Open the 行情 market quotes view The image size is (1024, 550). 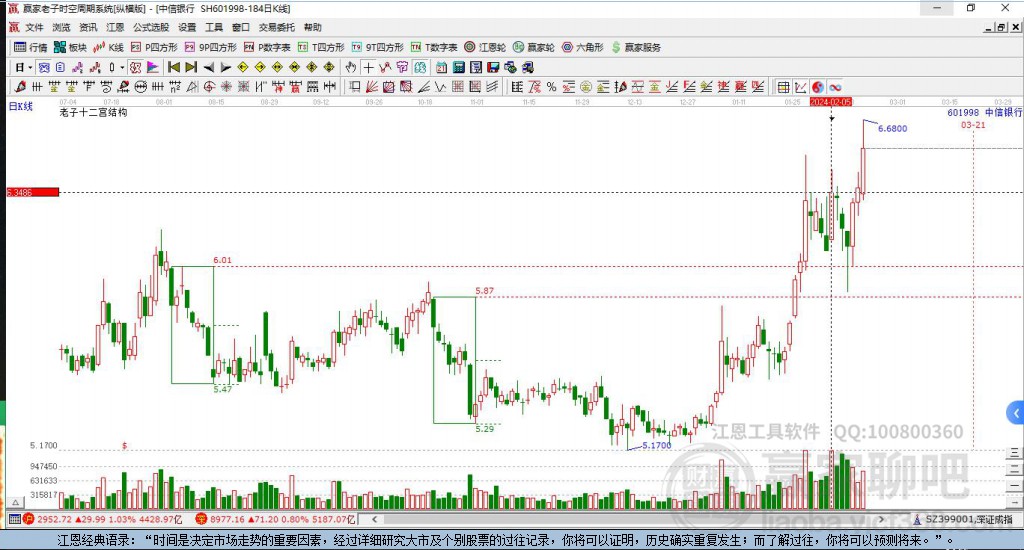pyautogui.click(x=31, y=47)
